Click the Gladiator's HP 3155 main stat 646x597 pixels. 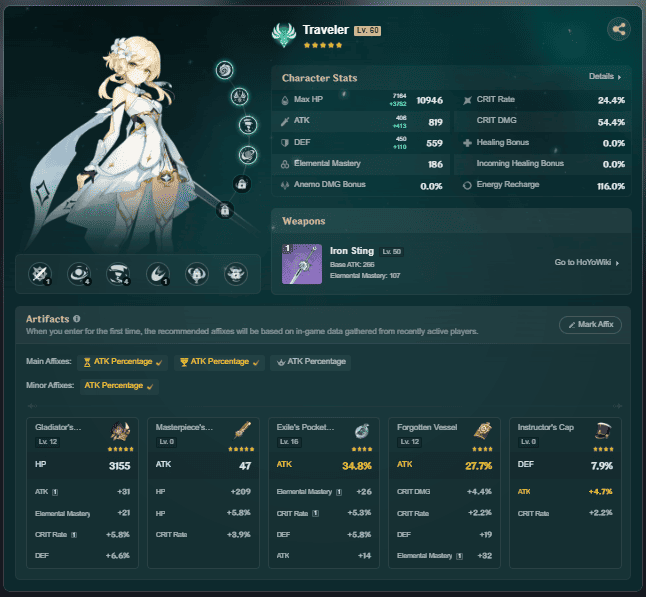(82, 466)
